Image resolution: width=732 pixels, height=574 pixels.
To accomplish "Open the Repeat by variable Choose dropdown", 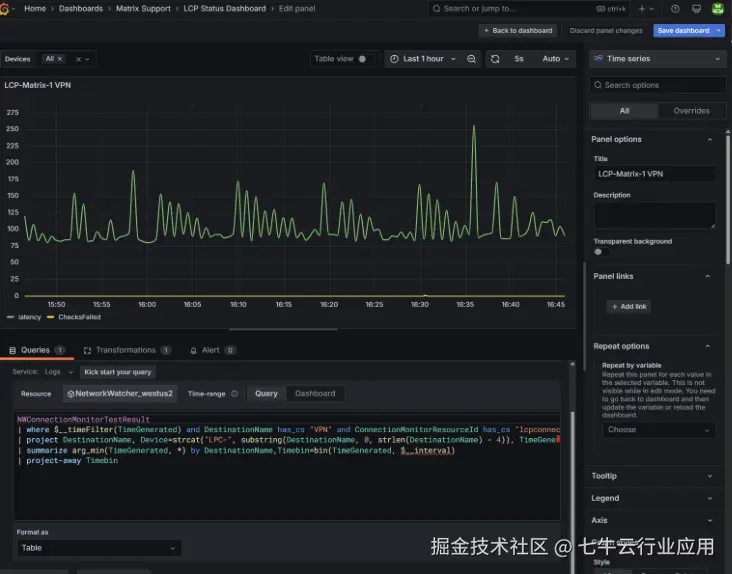I will pos(658,430).
